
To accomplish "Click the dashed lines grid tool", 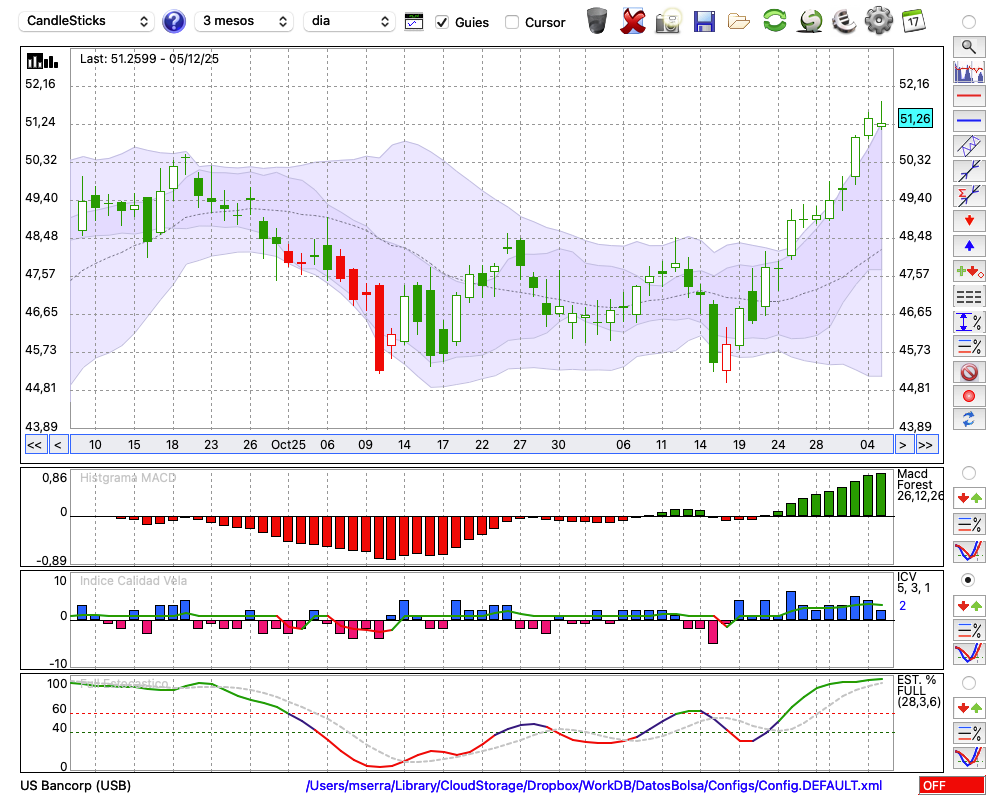I will point(969,296).
